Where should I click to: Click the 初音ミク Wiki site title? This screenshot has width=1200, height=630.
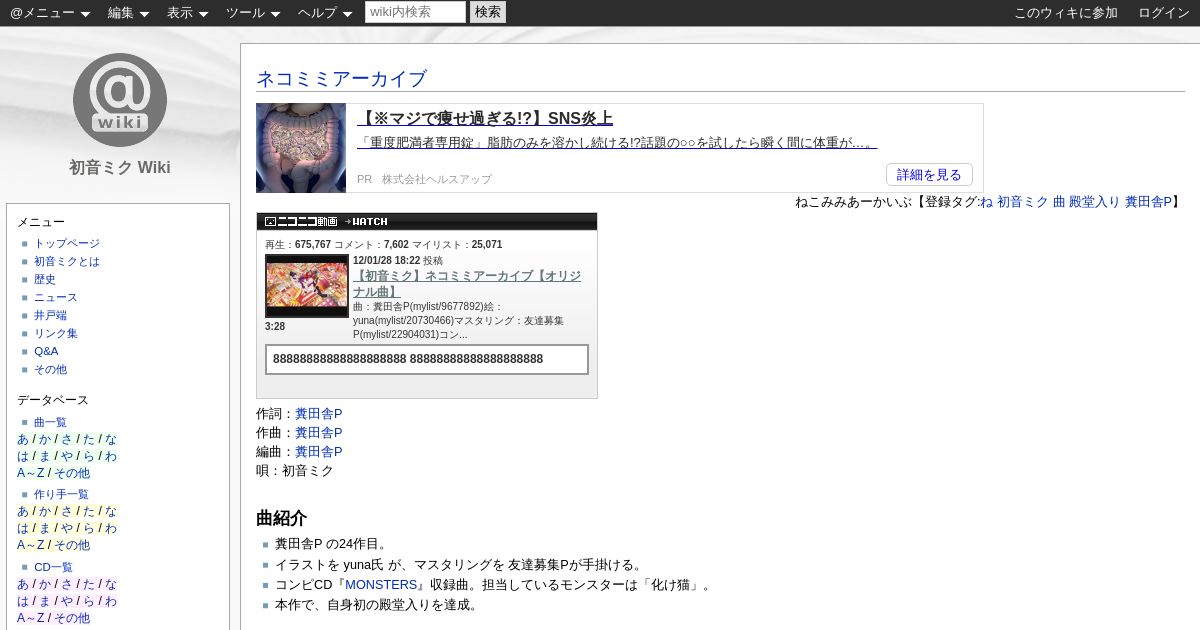[120, 167]
